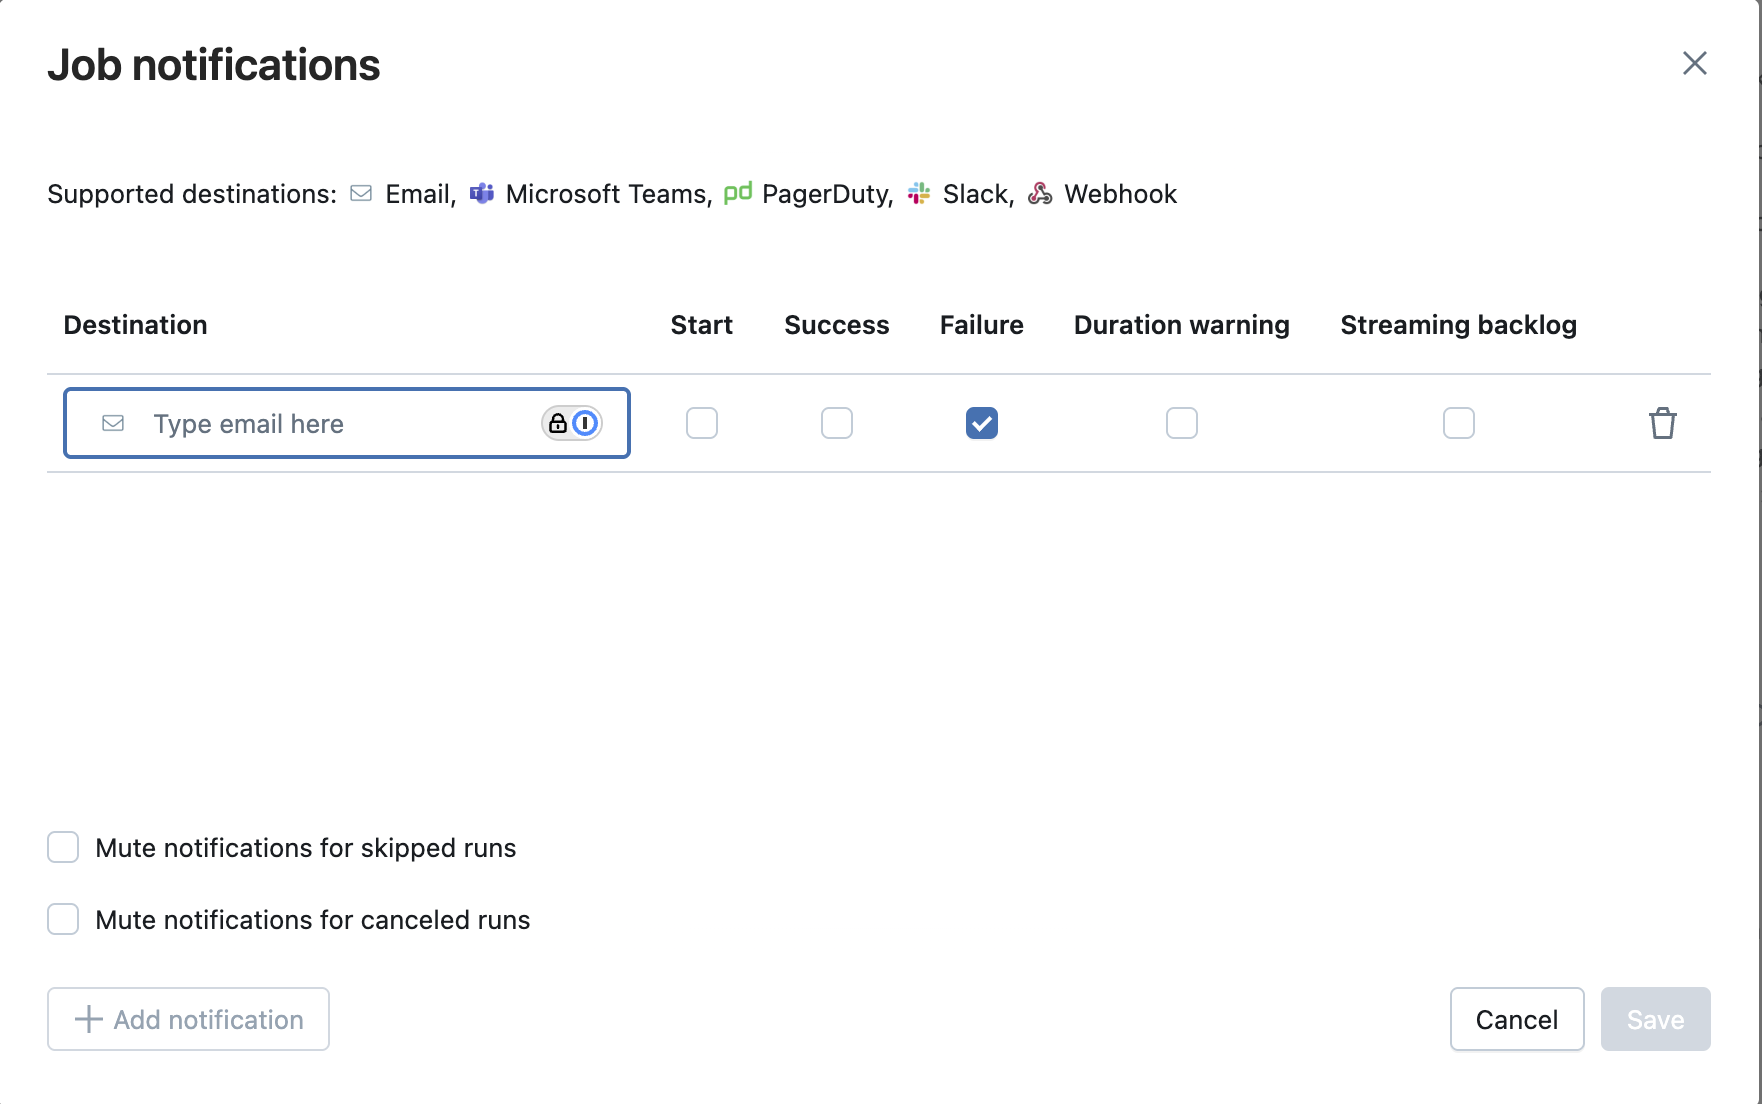The height and width of the screenshot is (1104, 1762).
Task: Enable Streaming backlog notifications
Action: (1458, 423)
